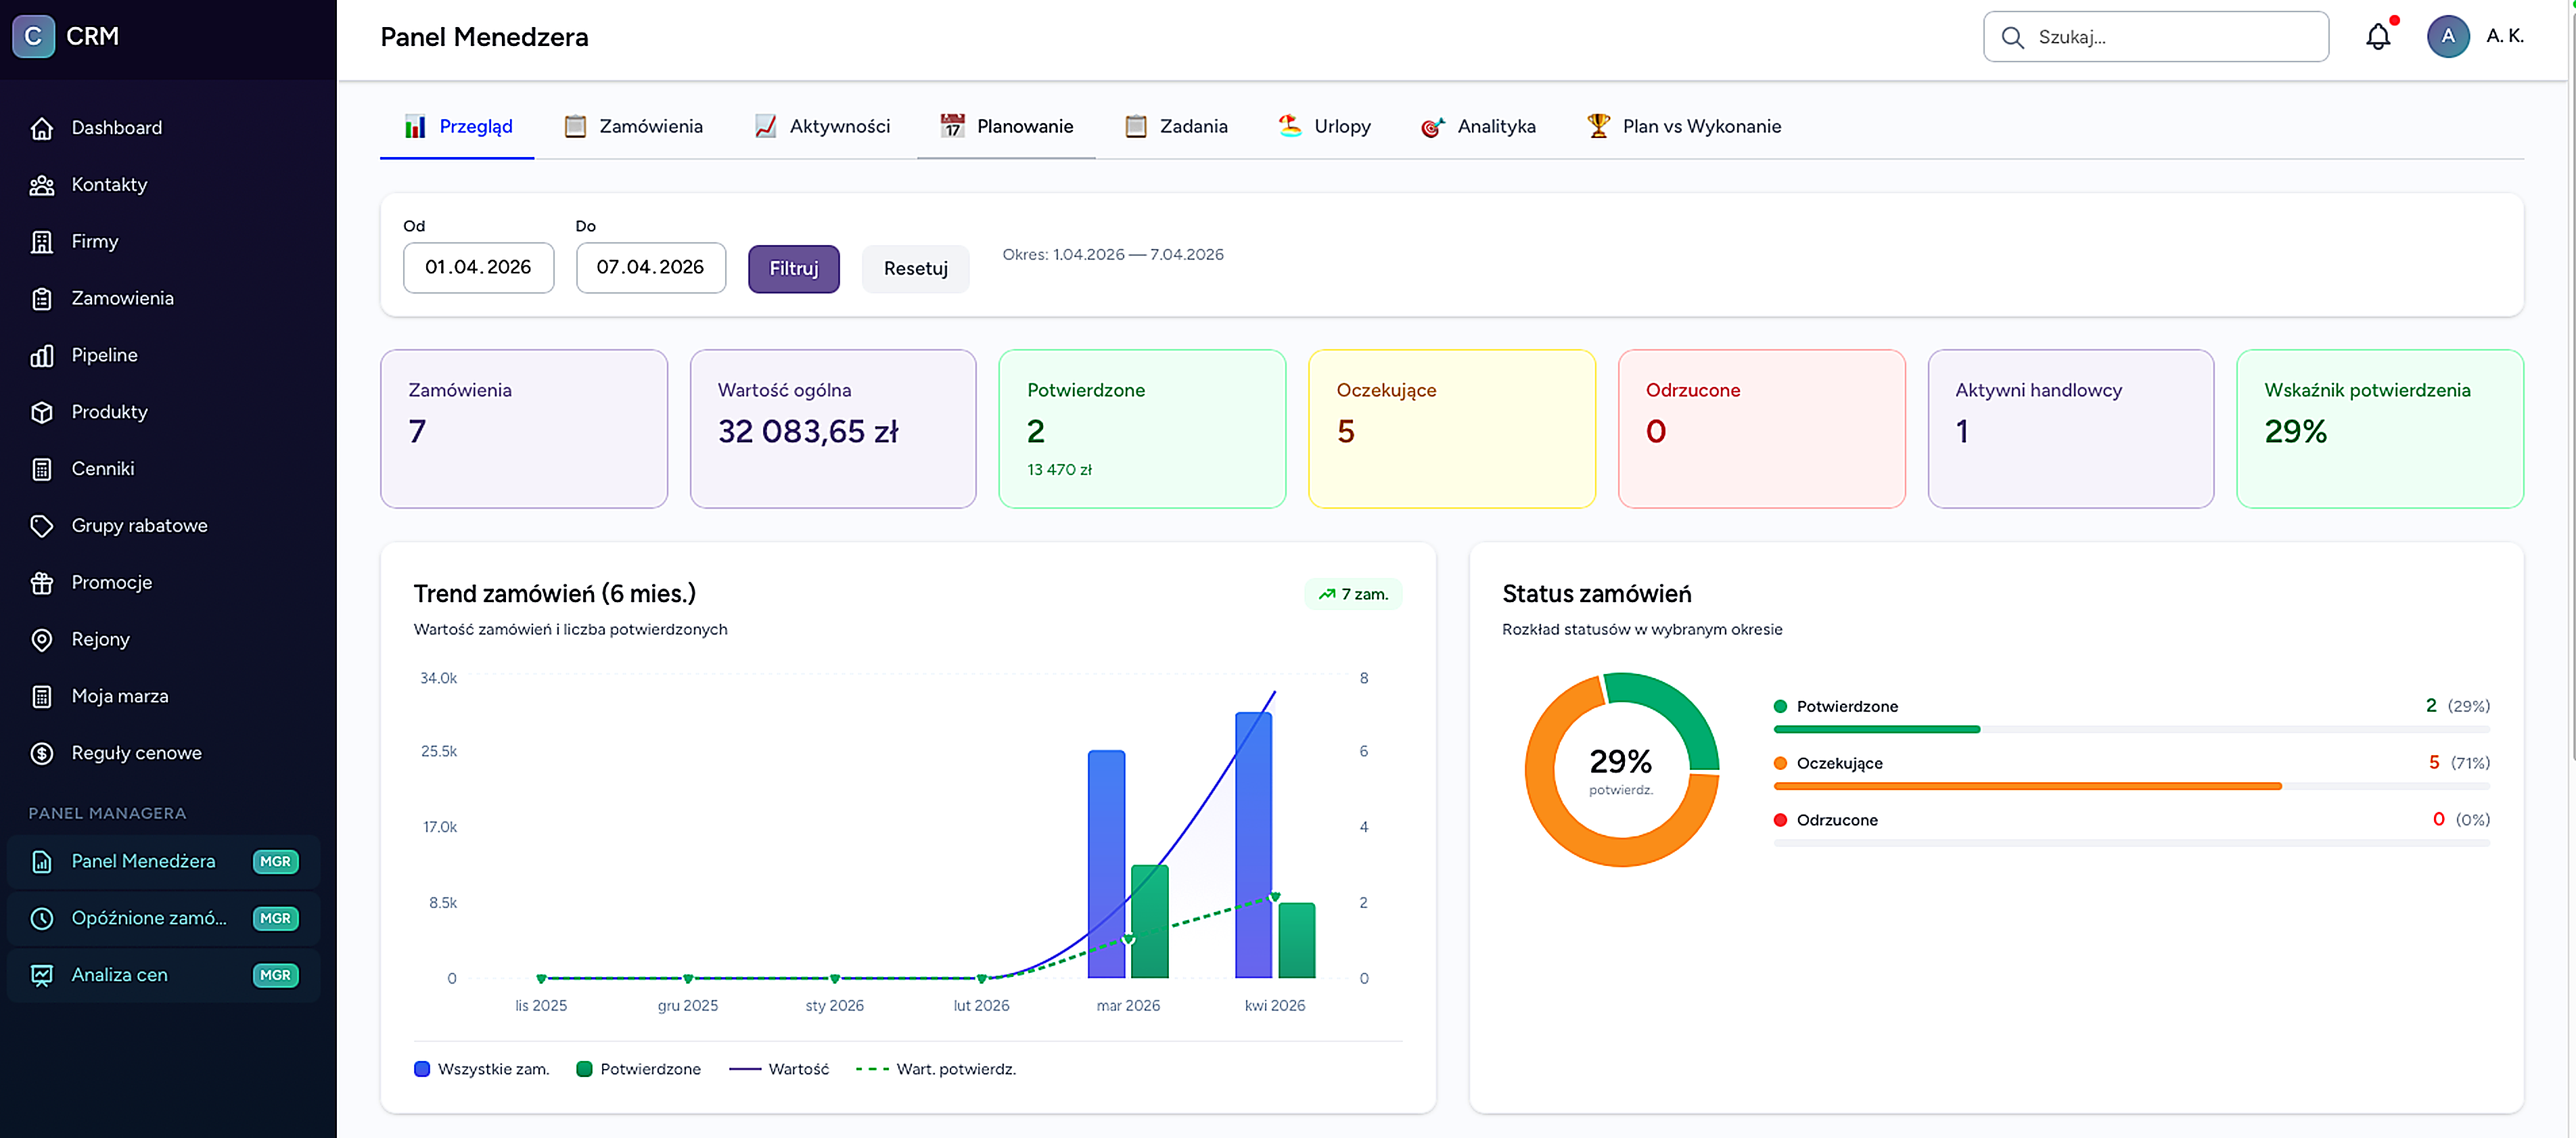2576x1138 pixels.
Task: Open the Urlopy tab
Action: (x=1324, y=127)
